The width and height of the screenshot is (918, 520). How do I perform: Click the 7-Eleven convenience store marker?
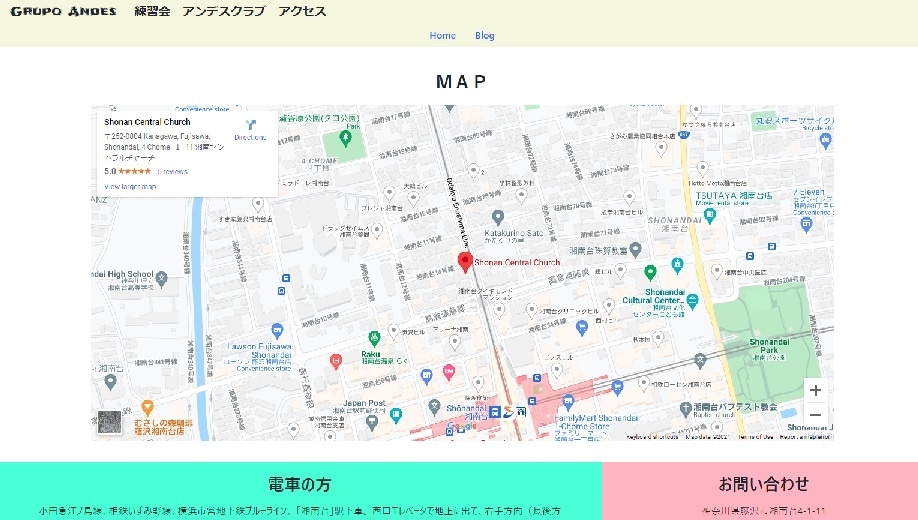click(x=806, y=224)
